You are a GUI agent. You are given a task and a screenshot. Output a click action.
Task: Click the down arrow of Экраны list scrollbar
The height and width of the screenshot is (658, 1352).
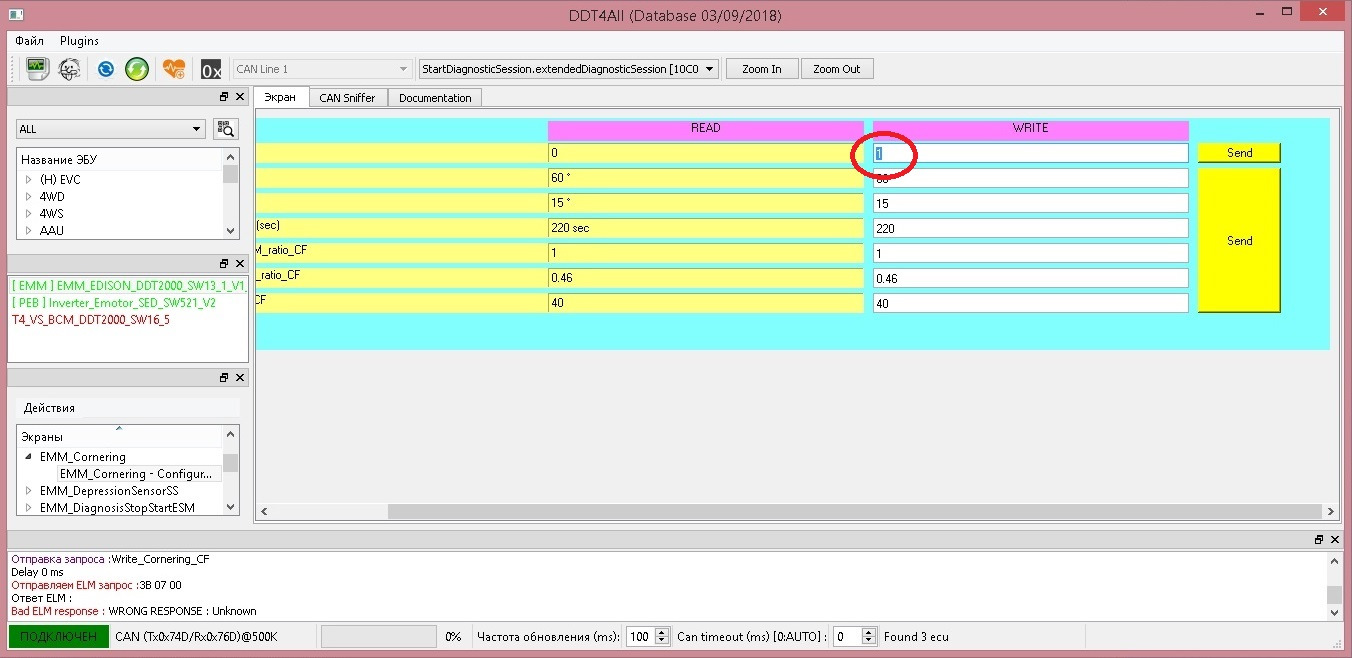click(231, 506)
